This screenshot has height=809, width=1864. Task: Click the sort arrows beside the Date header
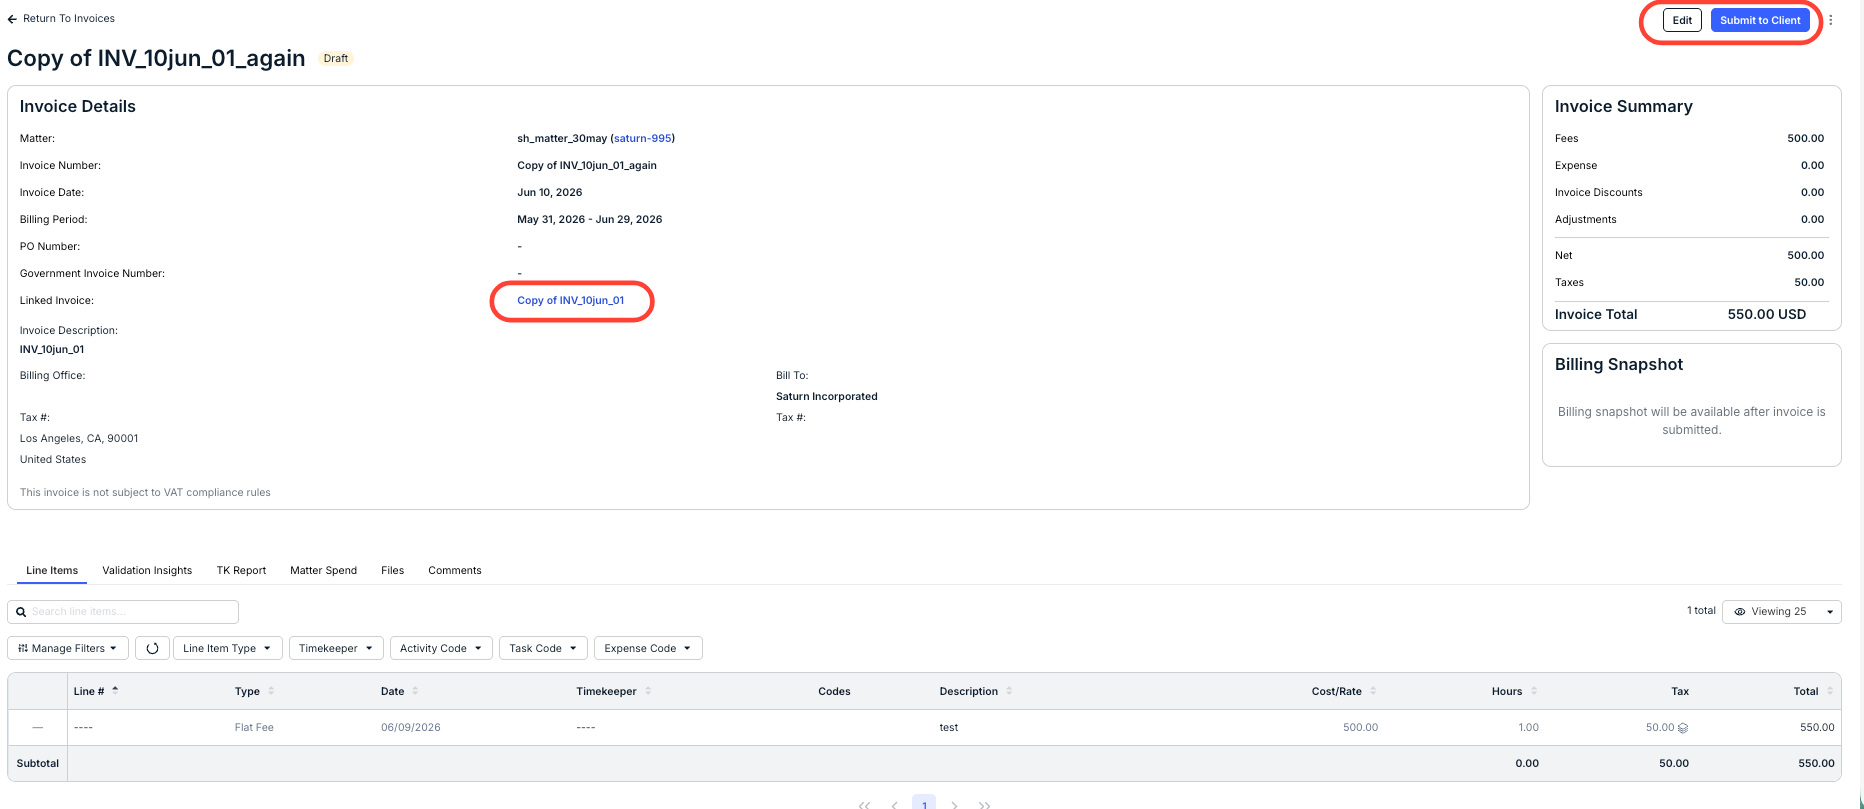(415, 691)
